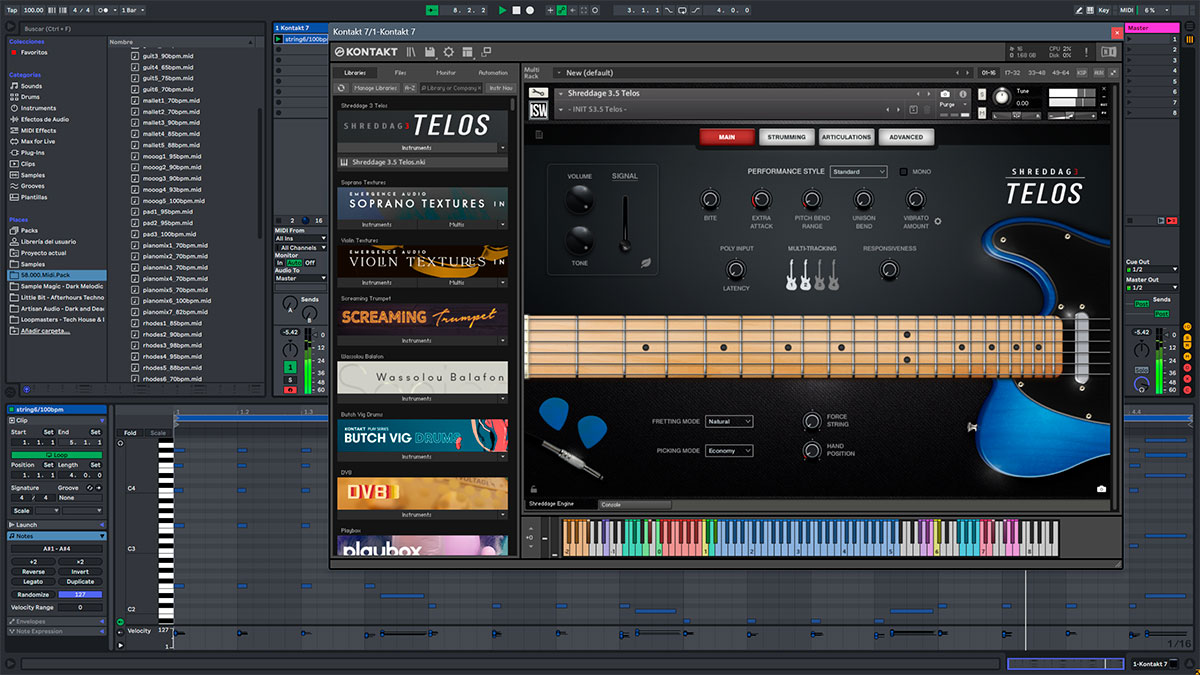Open Files tab in Kontakt browser
This screenshot has height=675, width=1200.
pos(400,73)
